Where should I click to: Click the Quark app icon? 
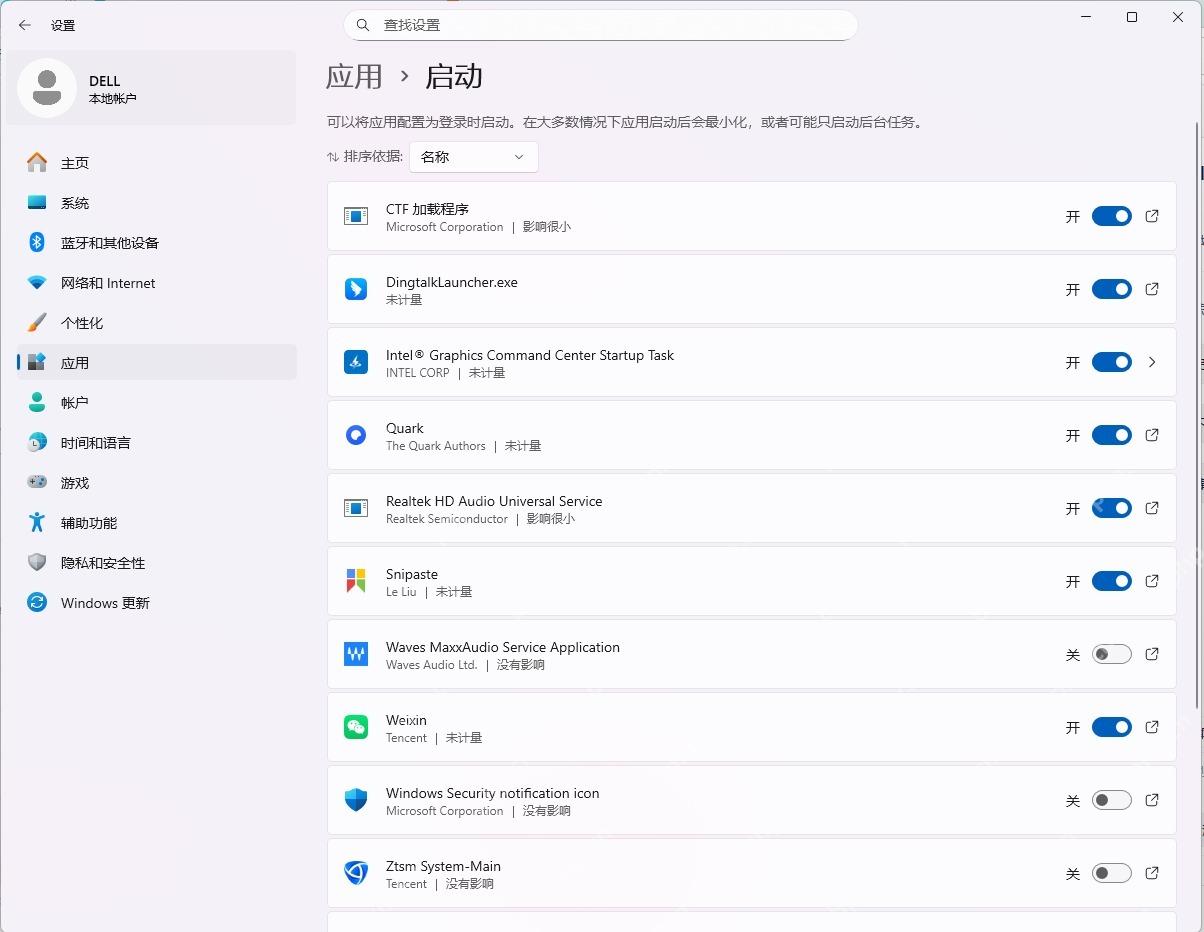pos(356,435)
